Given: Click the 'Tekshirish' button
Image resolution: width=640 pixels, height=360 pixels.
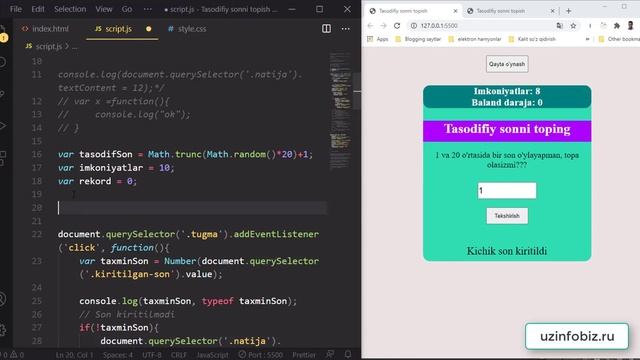Looking at the screenshot, I should pyautogui.click(x=507, y=216).
